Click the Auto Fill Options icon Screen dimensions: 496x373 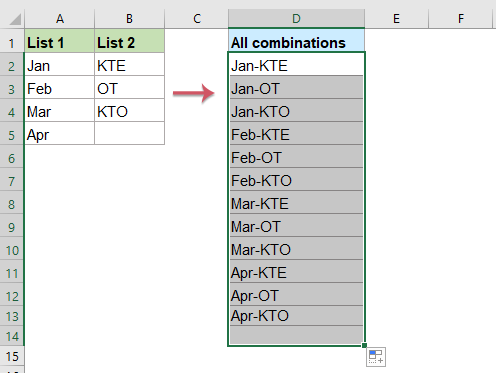[x=376, y=357]
